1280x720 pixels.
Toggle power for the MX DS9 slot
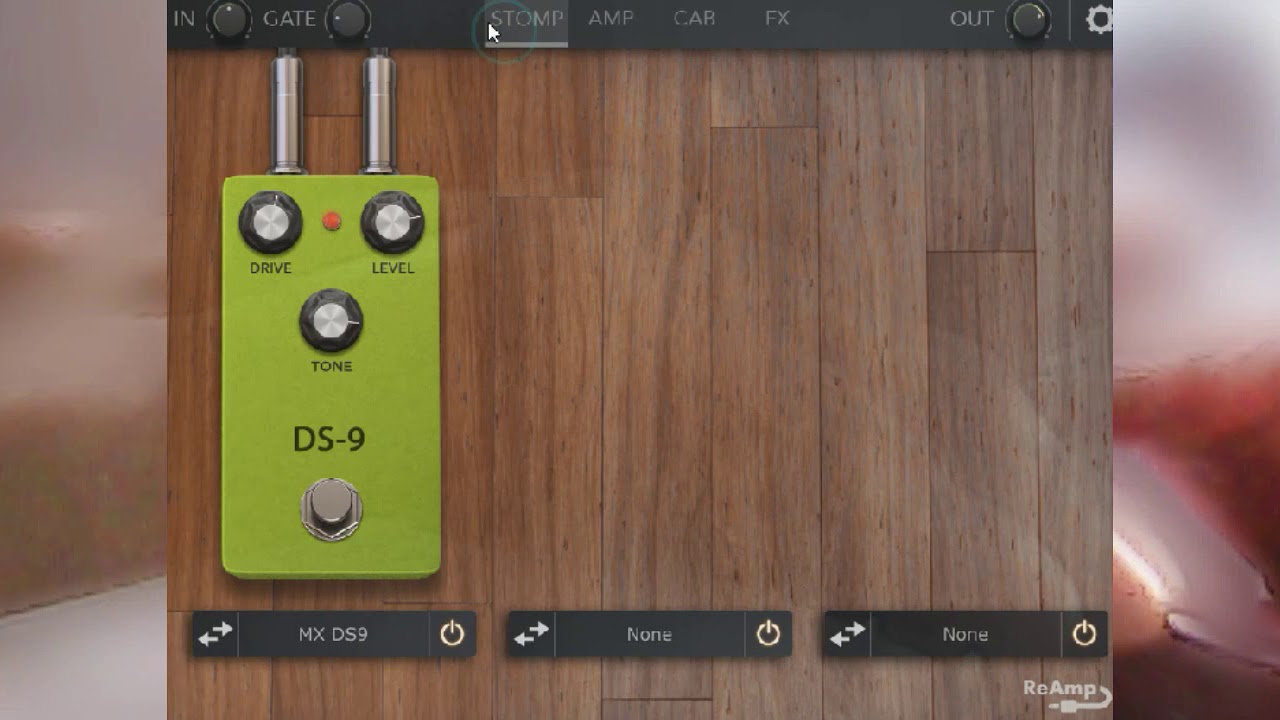(x=452, y=634)
